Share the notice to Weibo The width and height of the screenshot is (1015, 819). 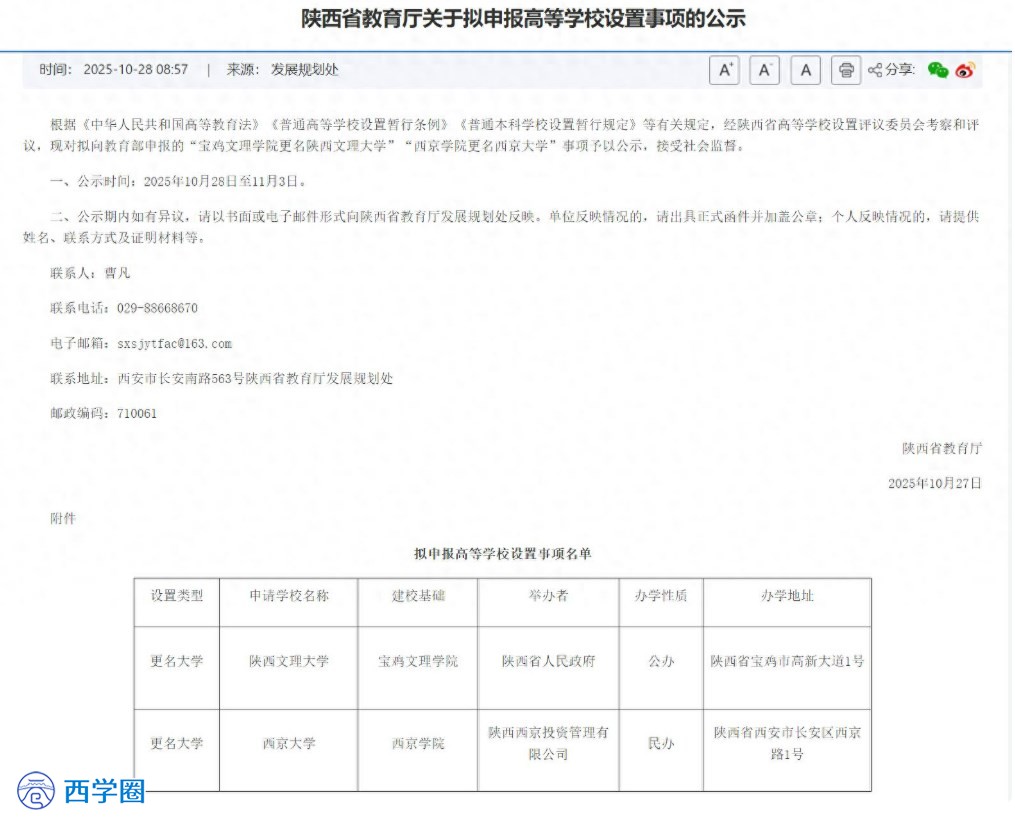click(x=965, y=70)
